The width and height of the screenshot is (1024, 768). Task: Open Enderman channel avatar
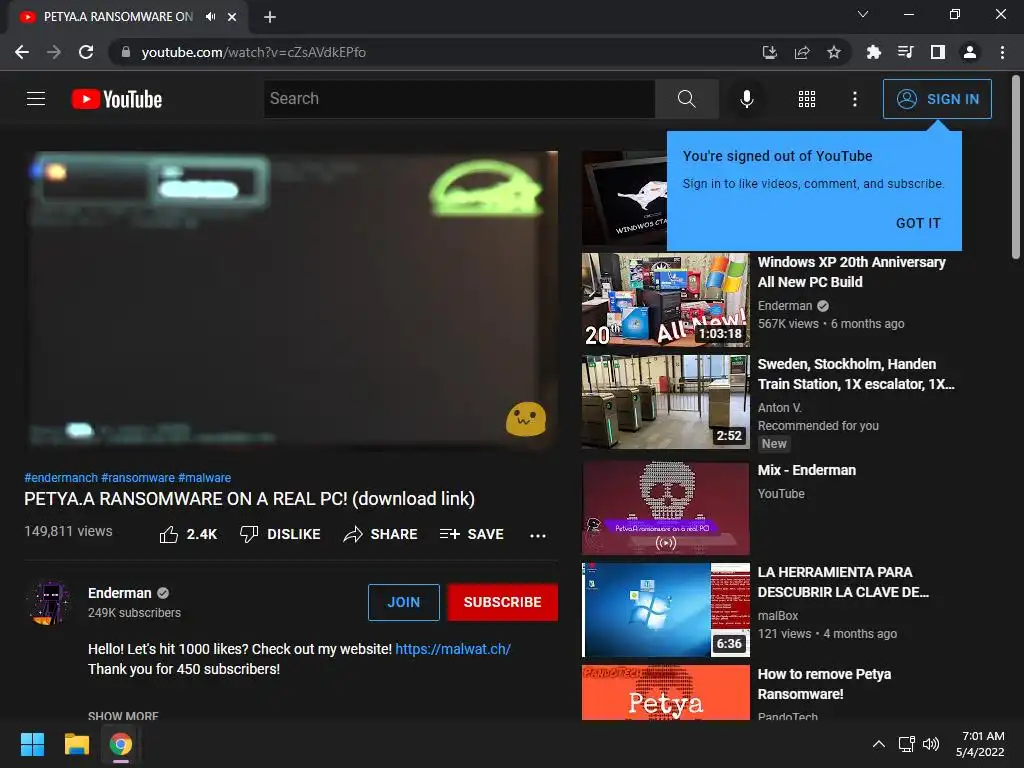[49, 603]
